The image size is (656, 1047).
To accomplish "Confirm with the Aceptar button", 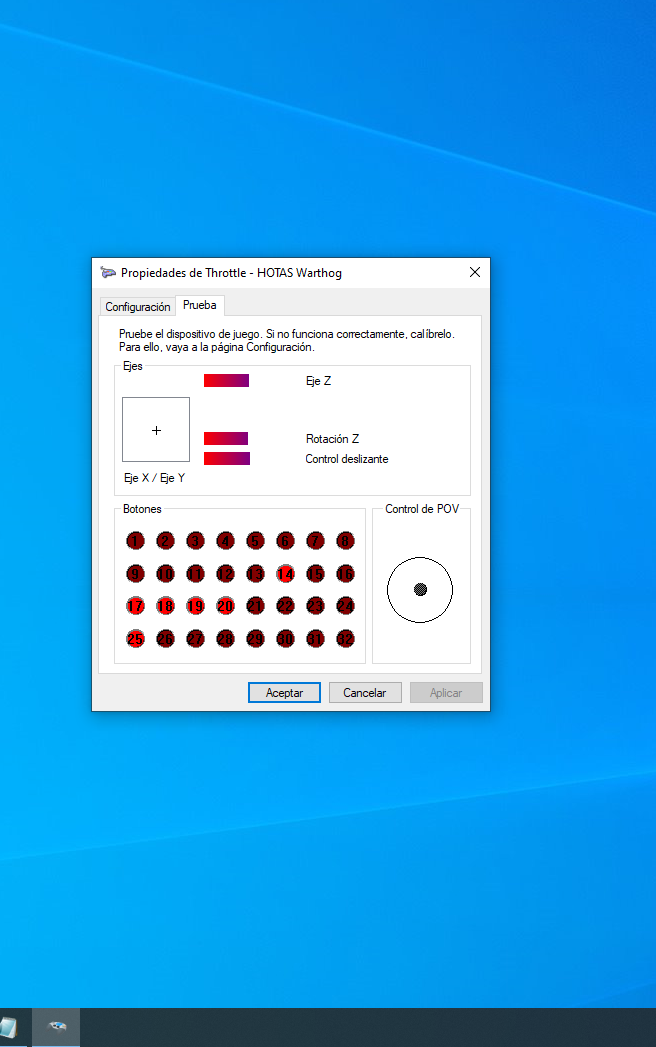I will click(x=284, y=692).
